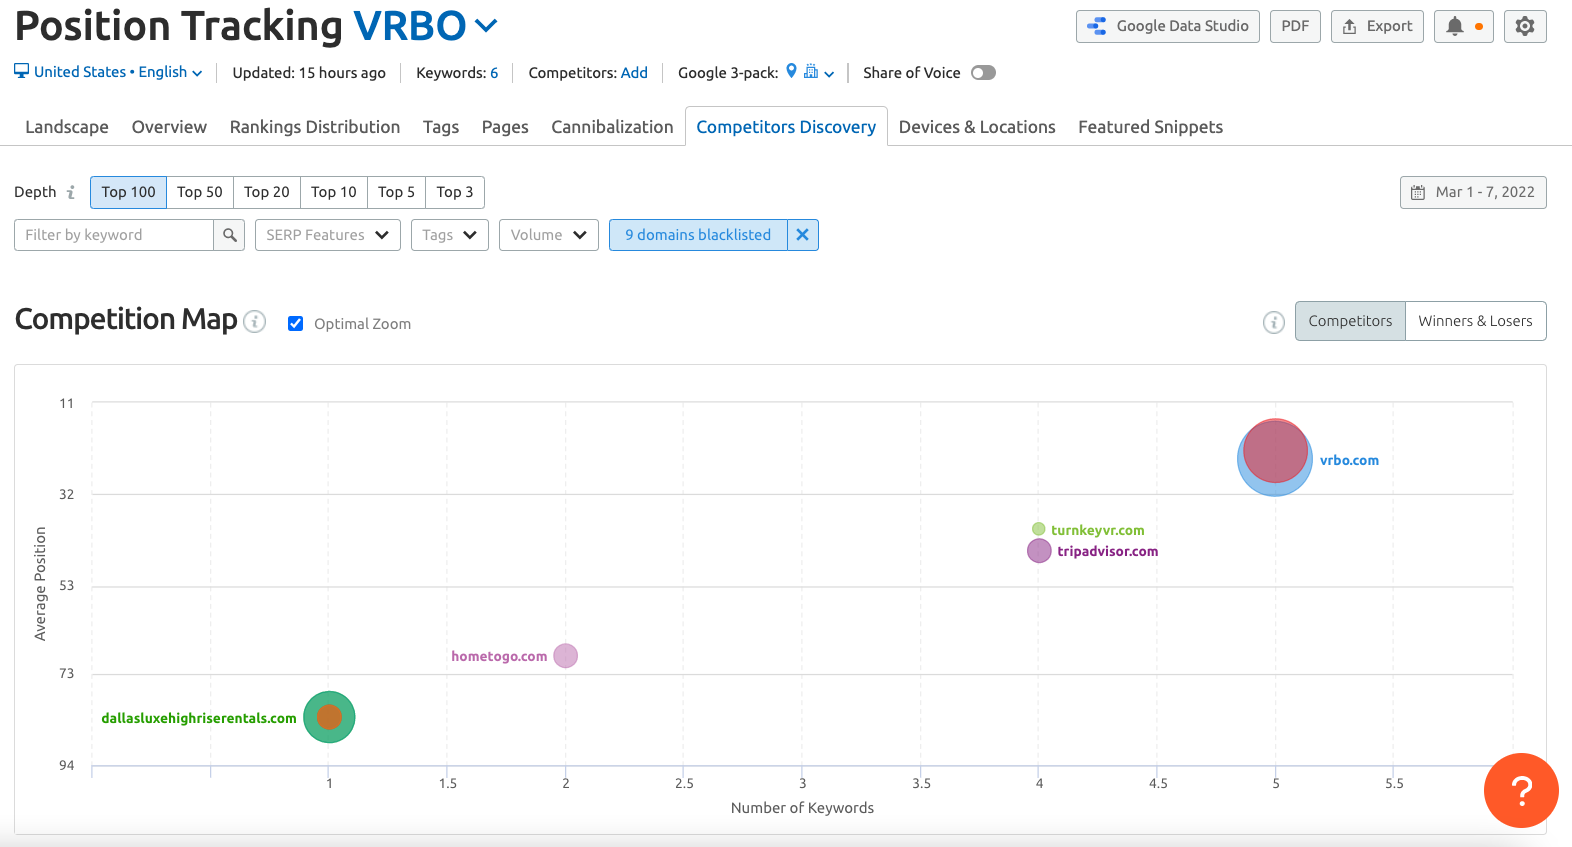1572x847 pixels.
Task: Click the tripadvisor.com label
Action: pos(1107,551)
